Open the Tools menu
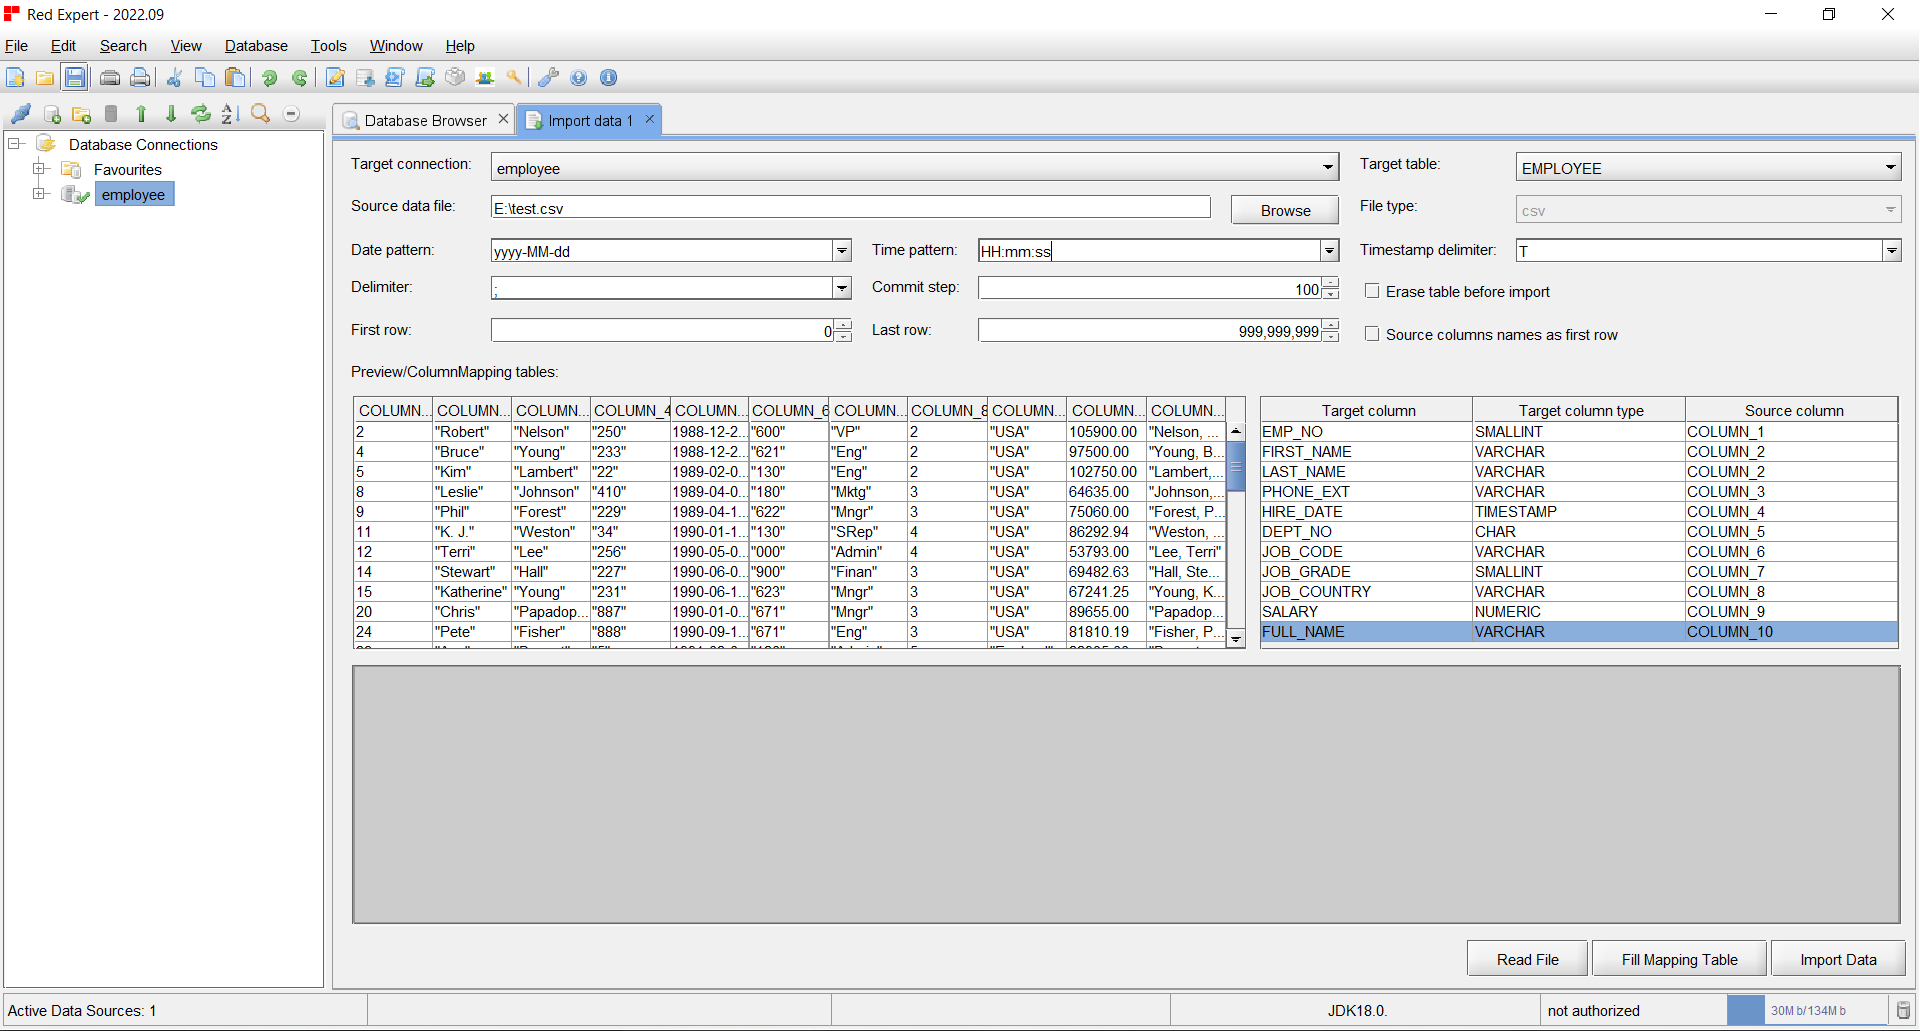Screen dimensions: 1920x1031 point(328,46)
